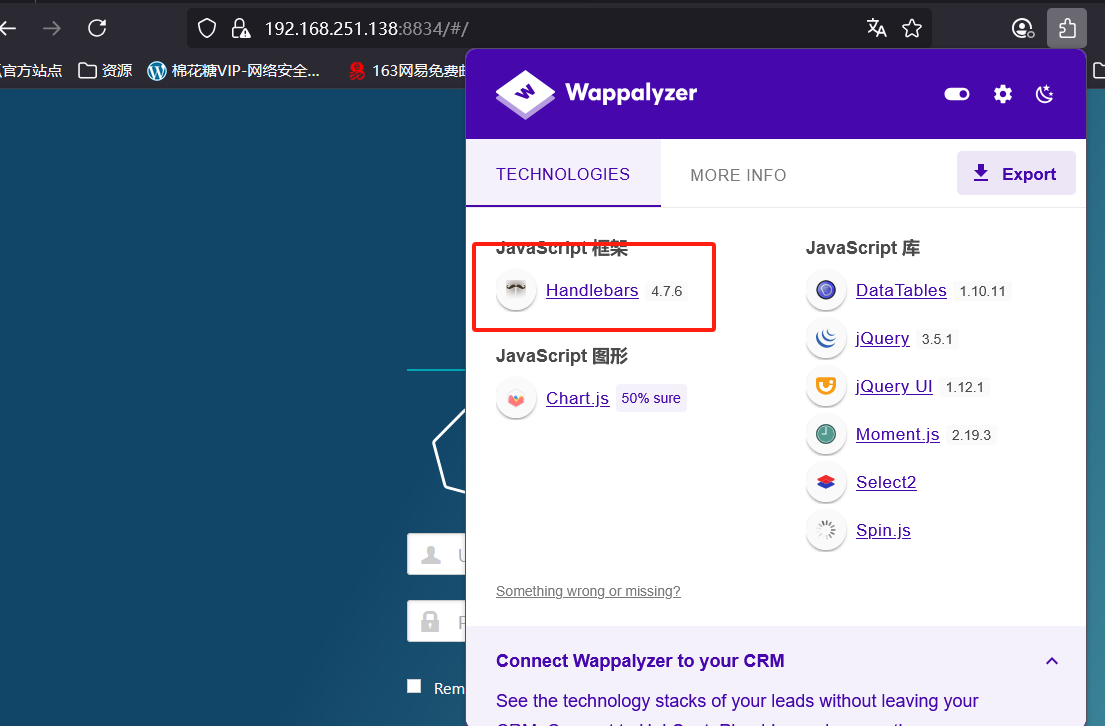The height and width of the screenshot is (726, 1105).
Task: Bookmark the page with the star icon
Action: [912, 28]
